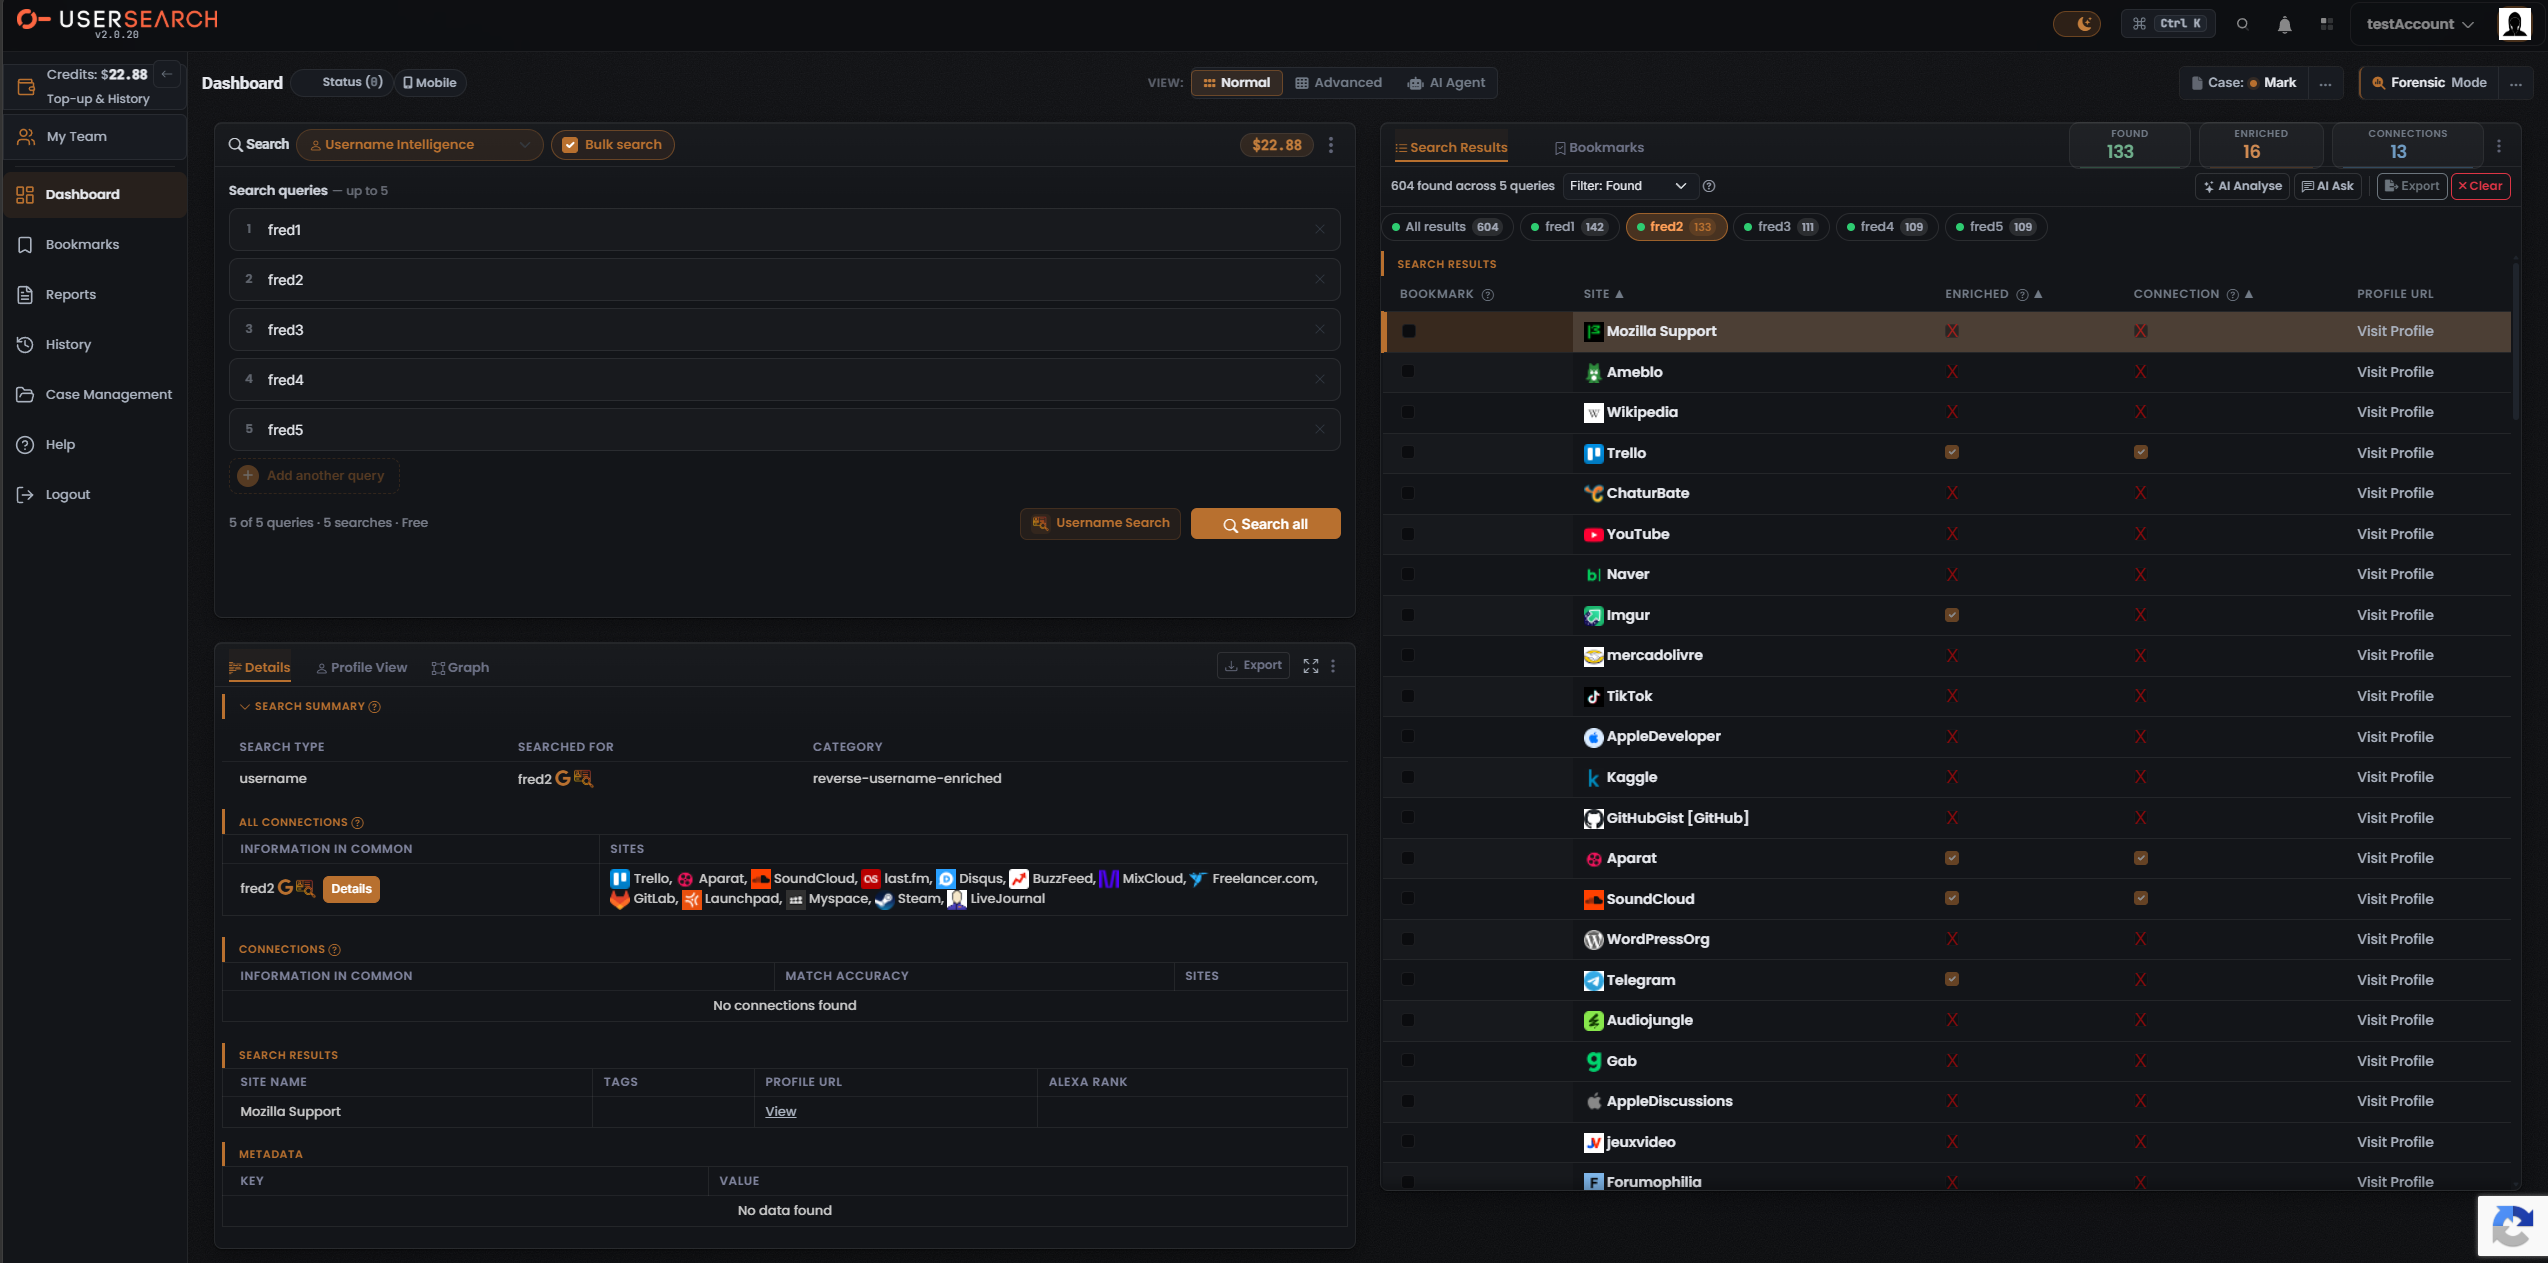Image resolution: width=2548 pixels, height=1263 pixels.
Task: Open the results panel three-dot menu
Action: coord(2499,146)
